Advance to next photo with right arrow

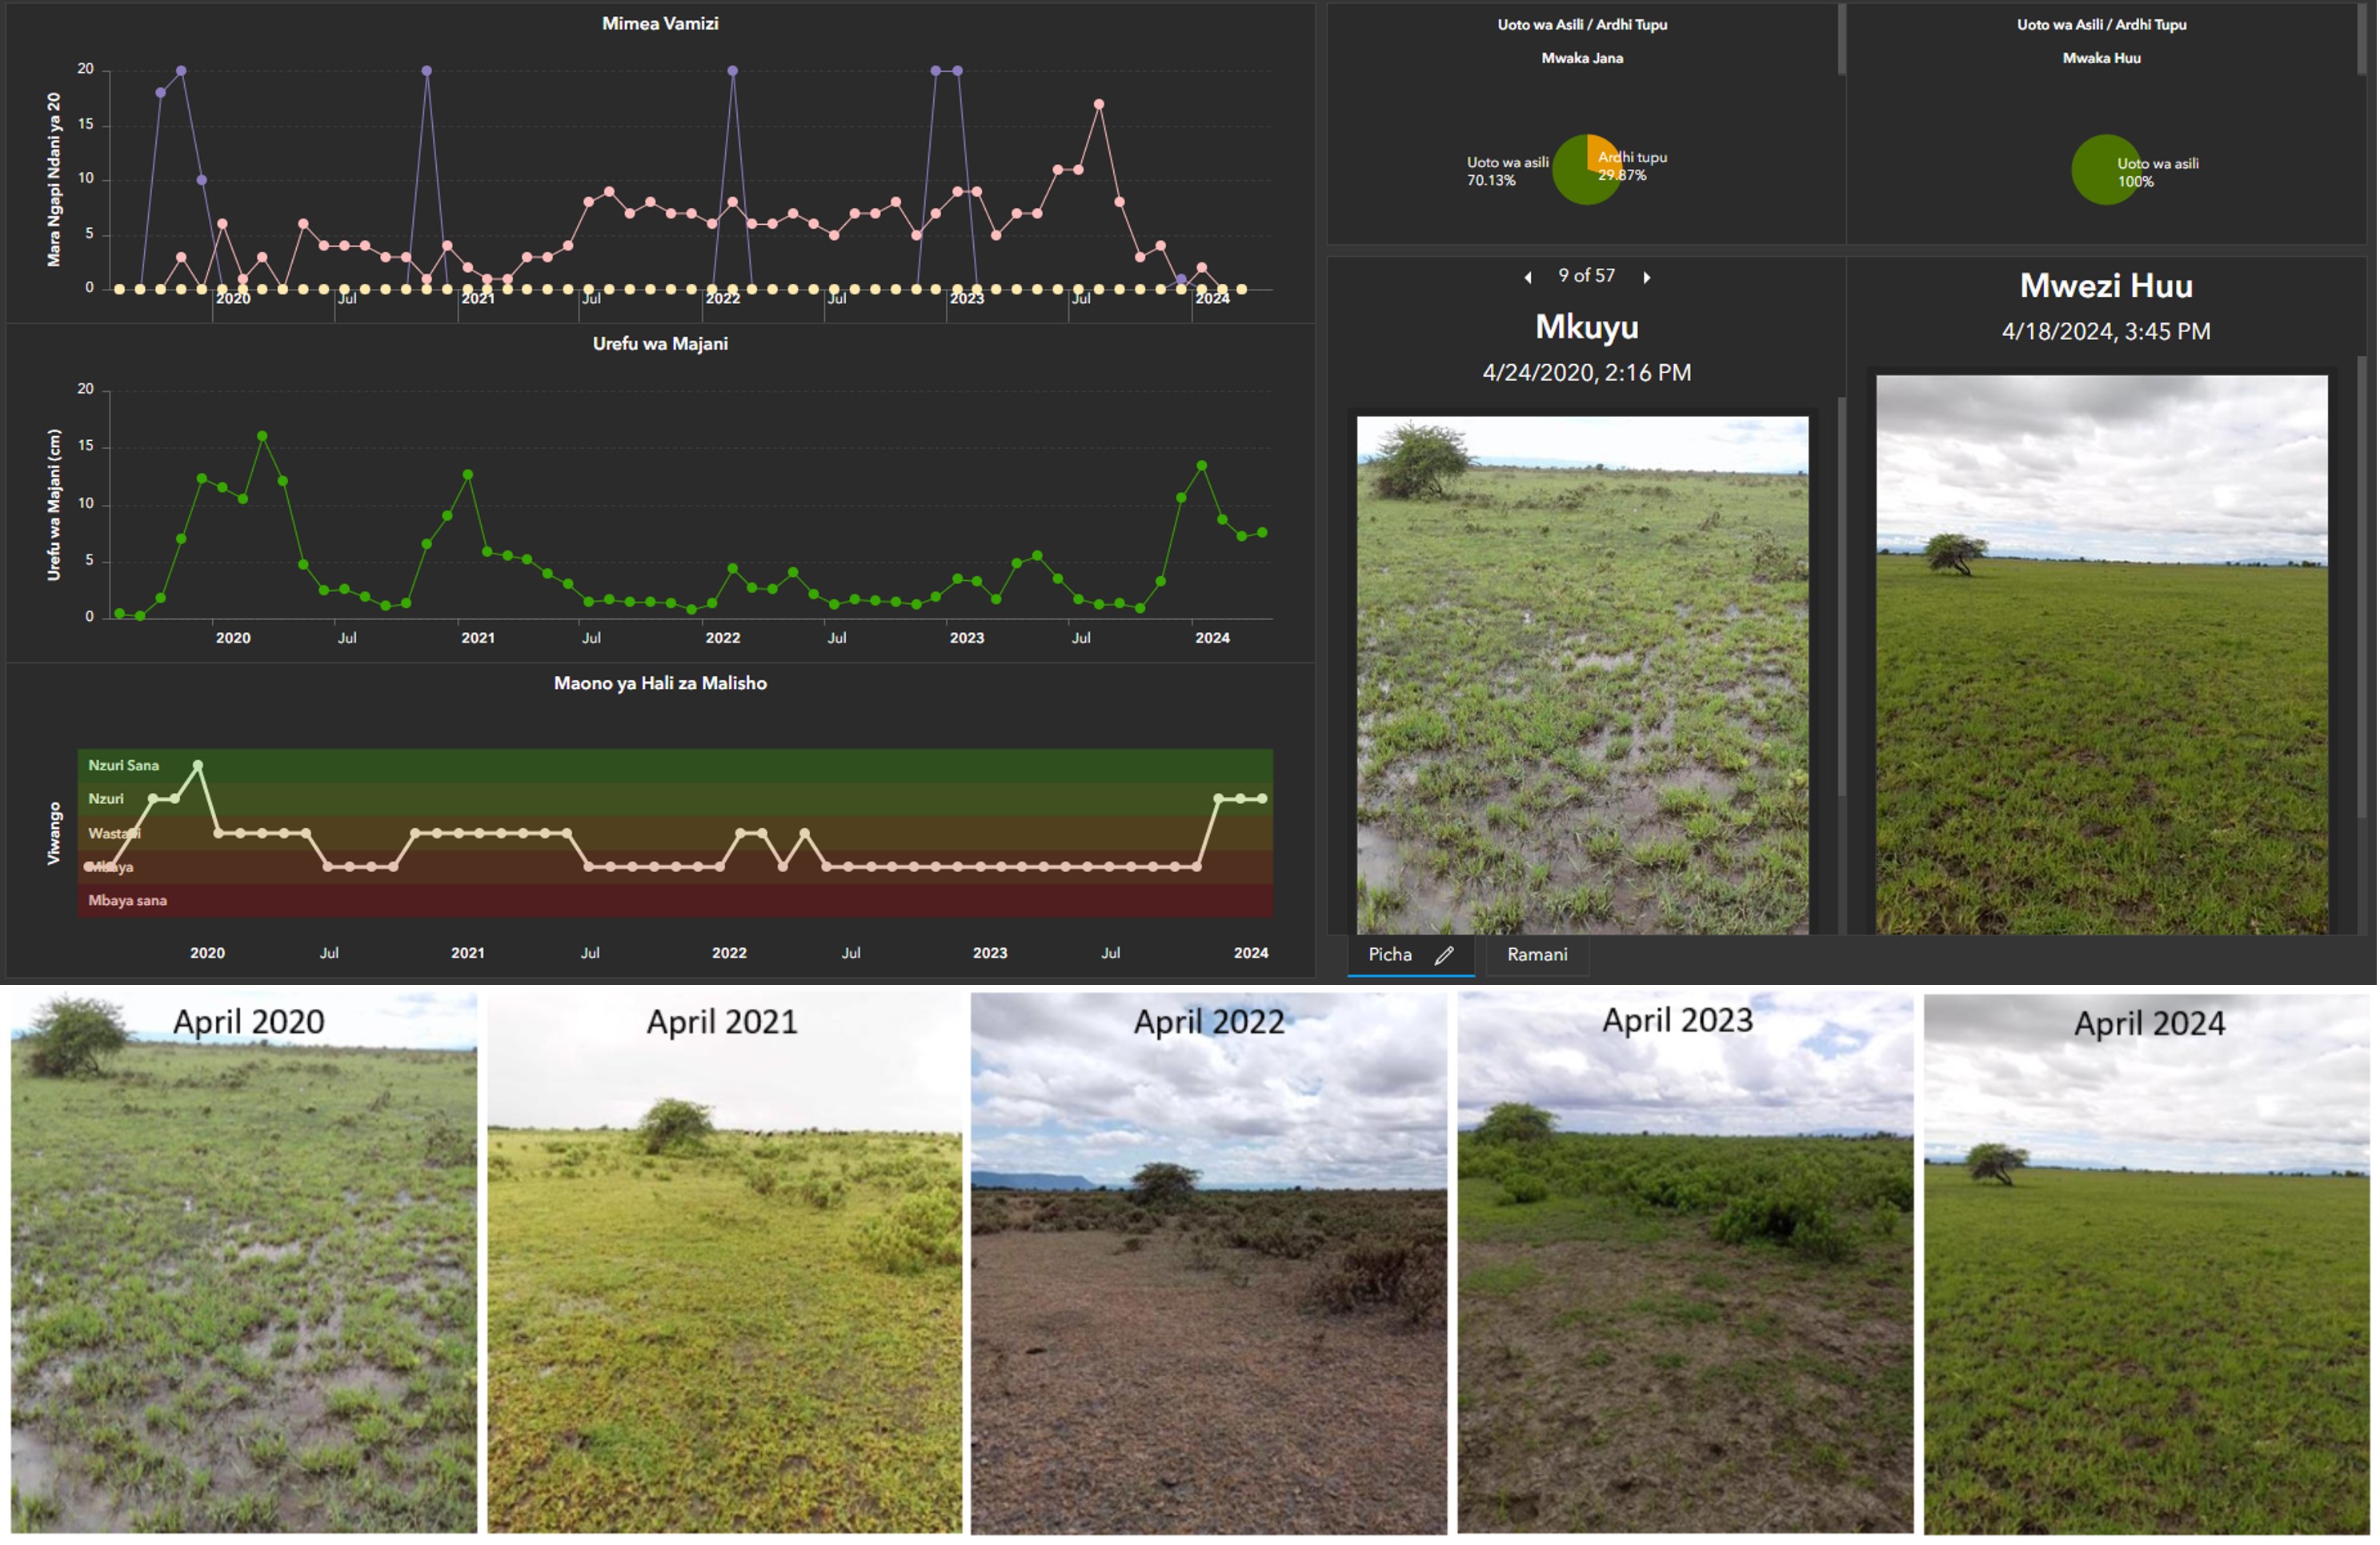coord(1646,277)
